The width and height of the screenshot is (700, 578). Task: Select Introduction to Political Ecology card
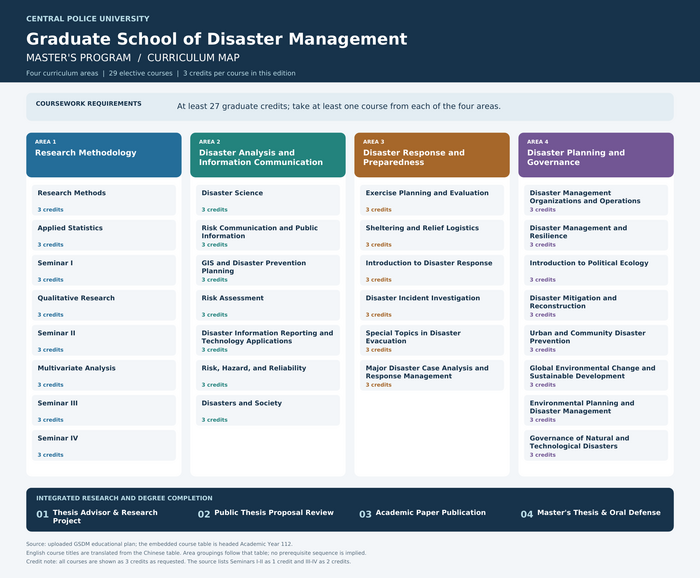click(x=596, y=270)
